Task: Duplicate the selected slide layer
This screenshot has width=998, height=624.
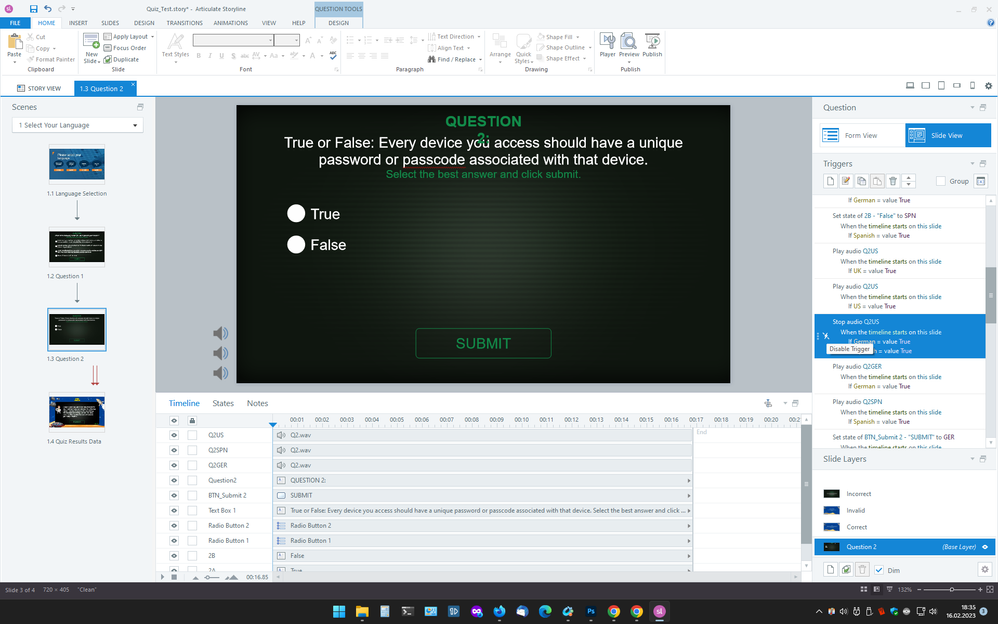Action: pyautogui.click(x=846, y=569)
